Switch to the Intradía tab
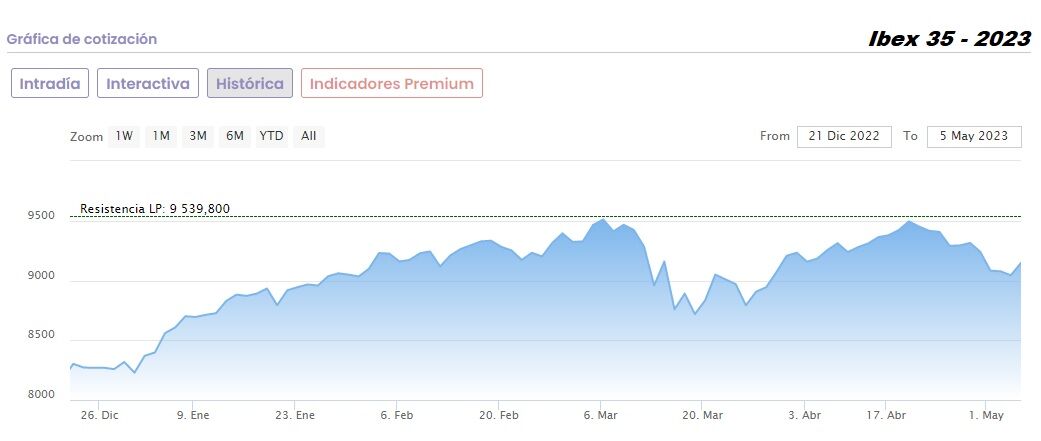The image size is (1041, 441). (x=51, y=83)
